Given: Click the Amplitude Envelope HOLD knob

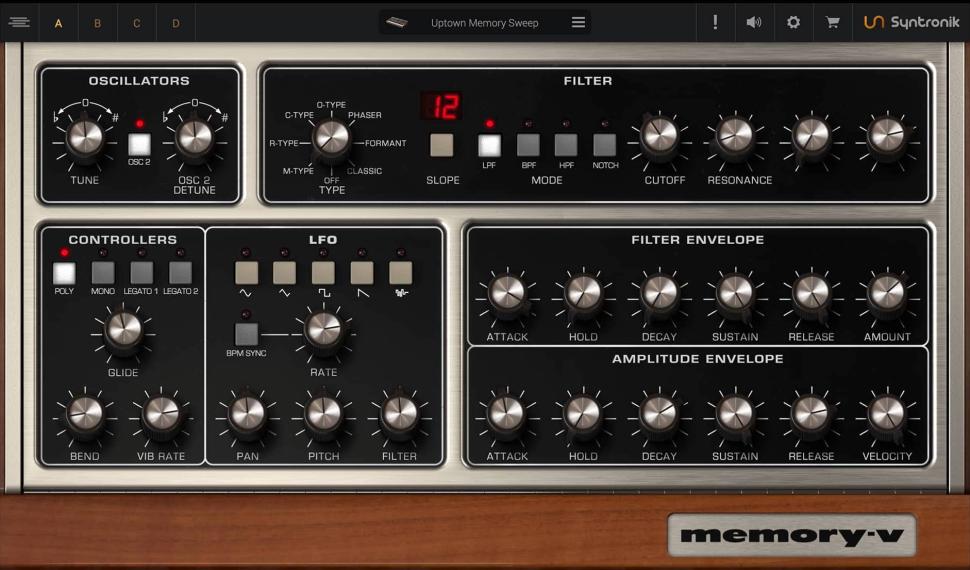Looking at the screenshot, I should pos(583,414).
